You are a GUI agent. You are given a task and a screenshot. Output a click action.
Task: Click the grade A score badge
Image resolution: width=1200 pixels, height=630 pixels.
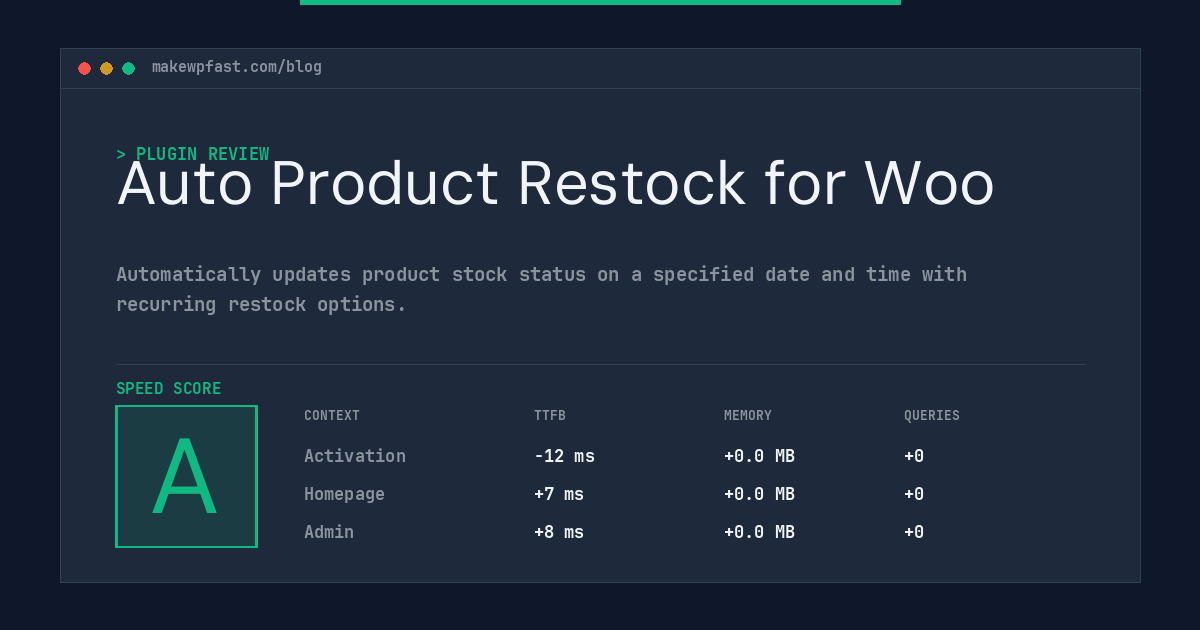[x=186, y=476]
